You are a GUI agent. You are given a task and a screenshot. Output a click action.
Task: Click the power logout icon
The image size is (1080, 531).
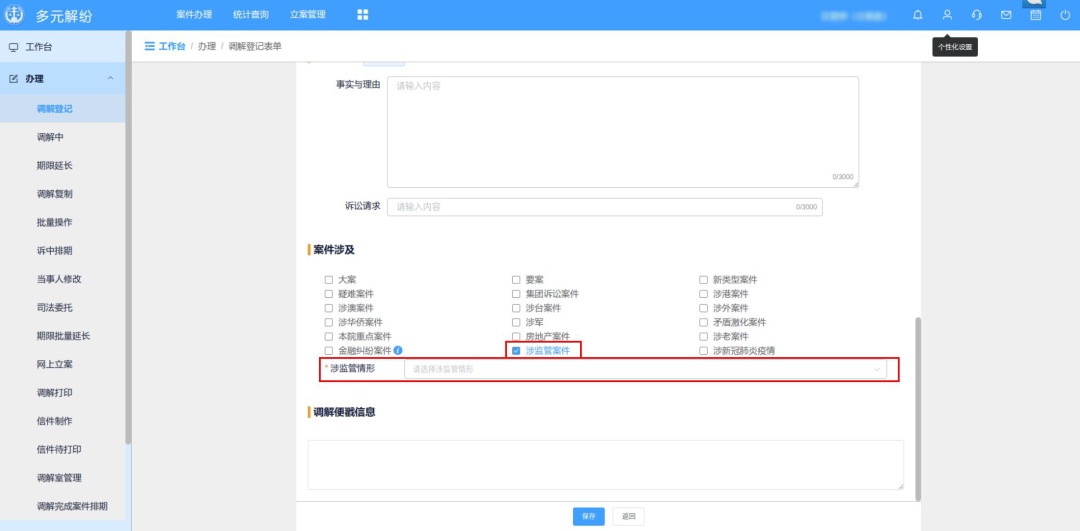click(x=1064, y=15)
